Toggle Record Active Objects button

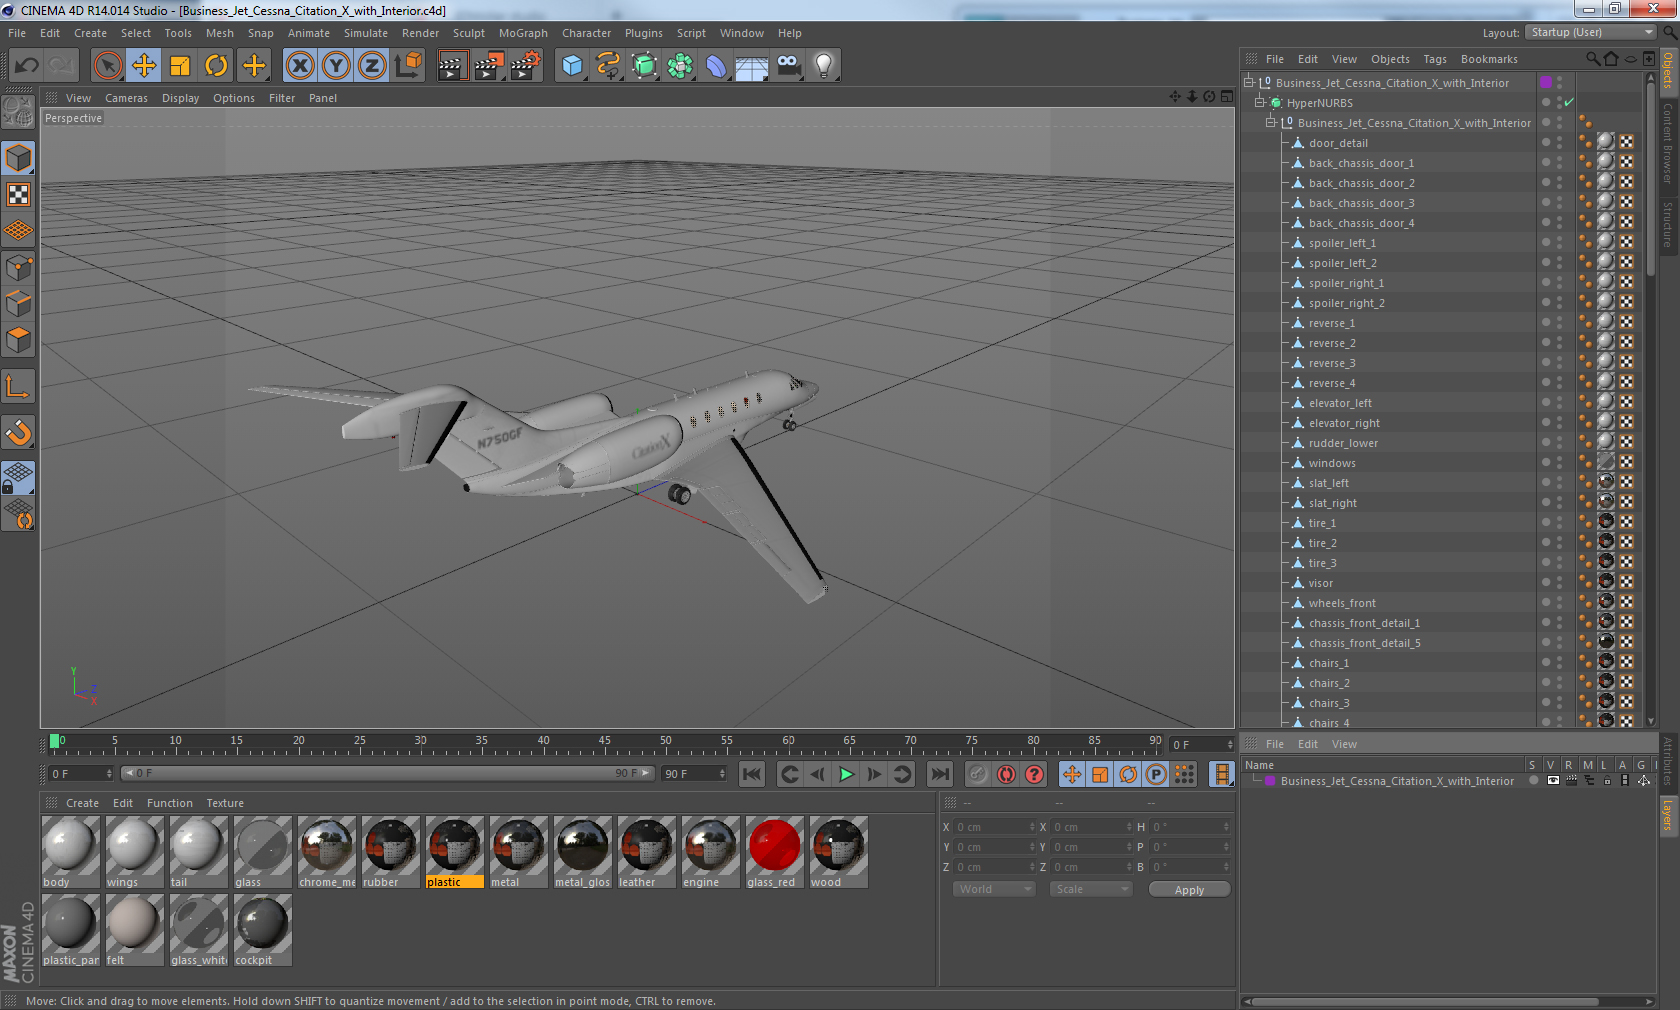(978, 774)
